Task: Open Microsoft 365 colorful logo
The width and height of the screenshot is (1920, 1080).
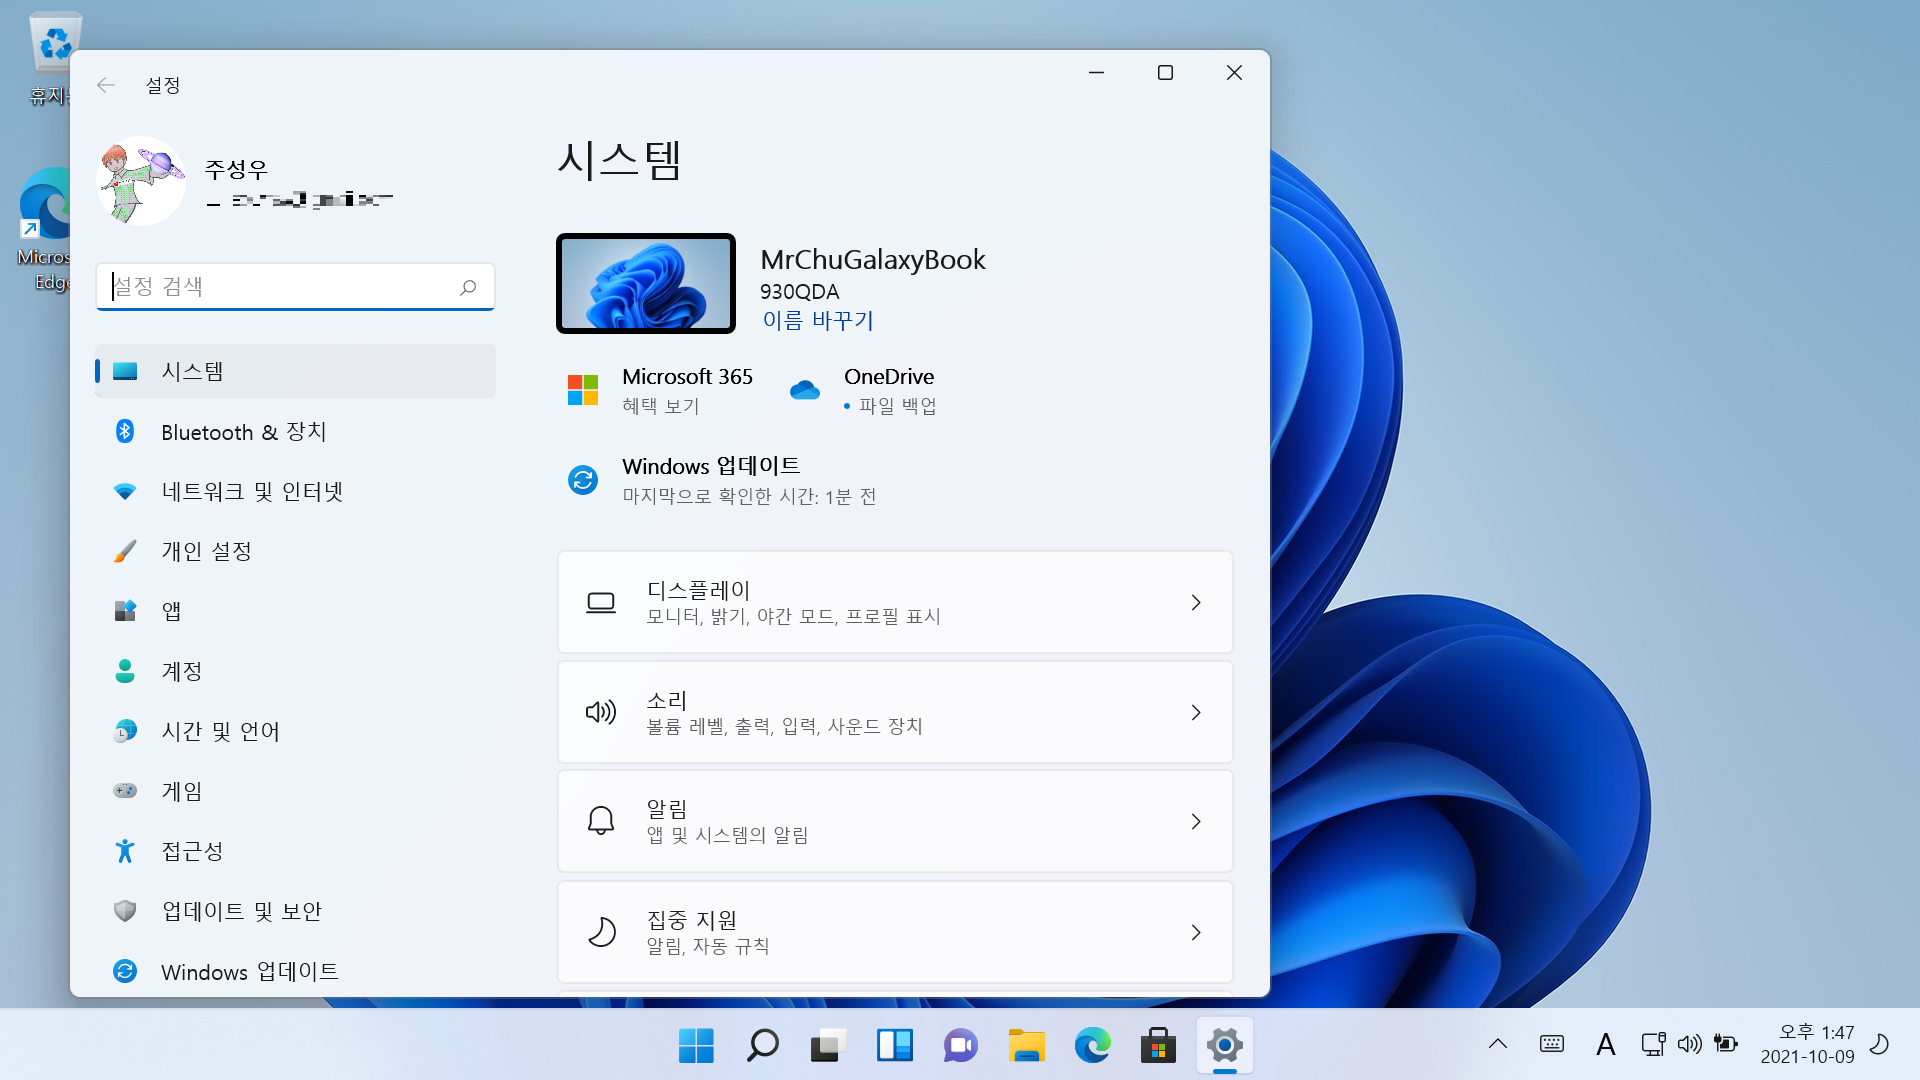Action: [583, 390]
